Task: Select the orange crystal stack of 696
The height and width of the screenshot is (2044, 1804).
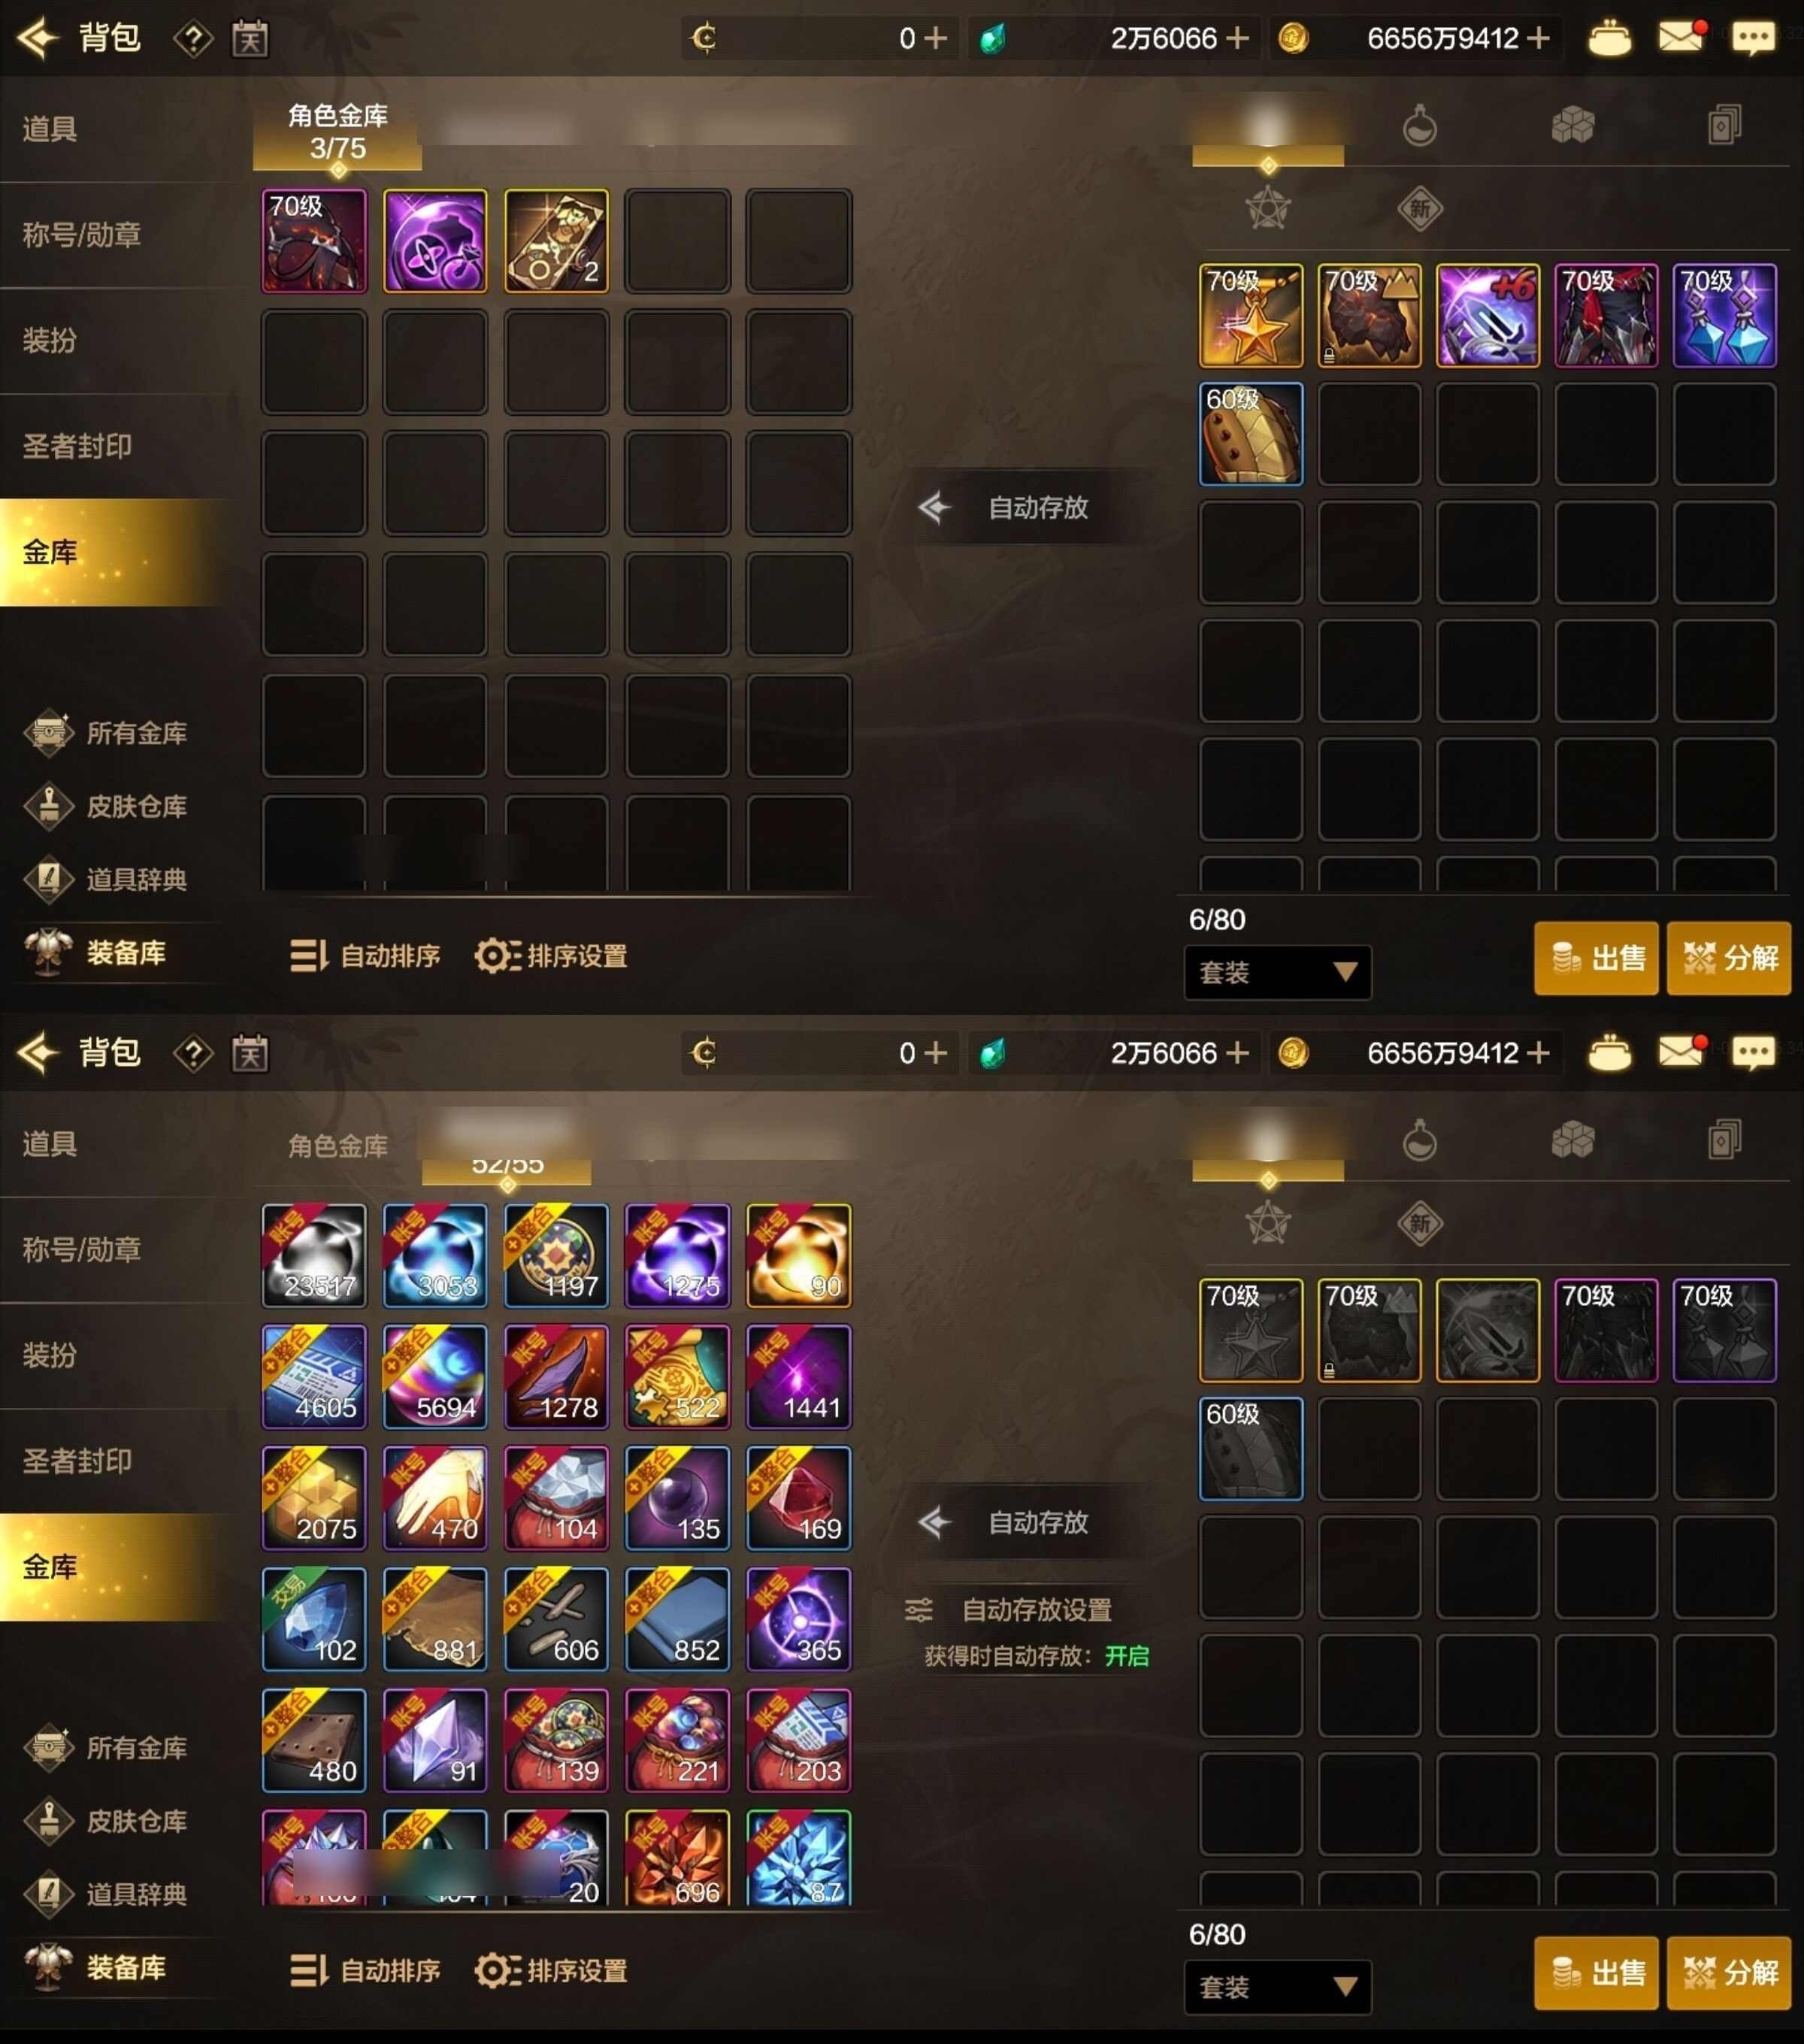Action: click(x=677, y=1857)
